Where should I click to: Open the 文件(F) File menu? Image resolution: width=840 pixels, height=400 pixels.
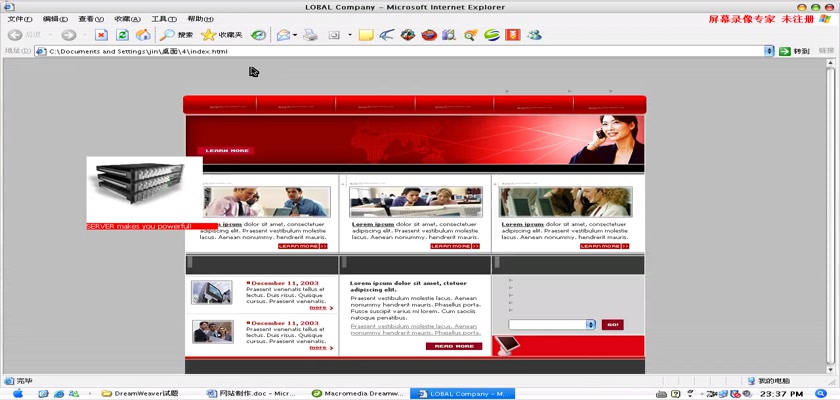[20, 19]
